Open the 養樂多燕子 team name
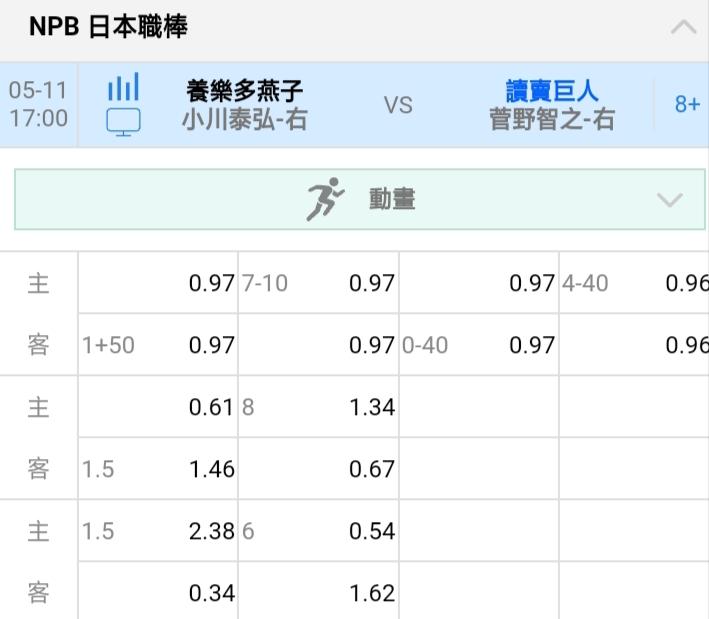This screenshot has height=619, width=709. [244, 90]
